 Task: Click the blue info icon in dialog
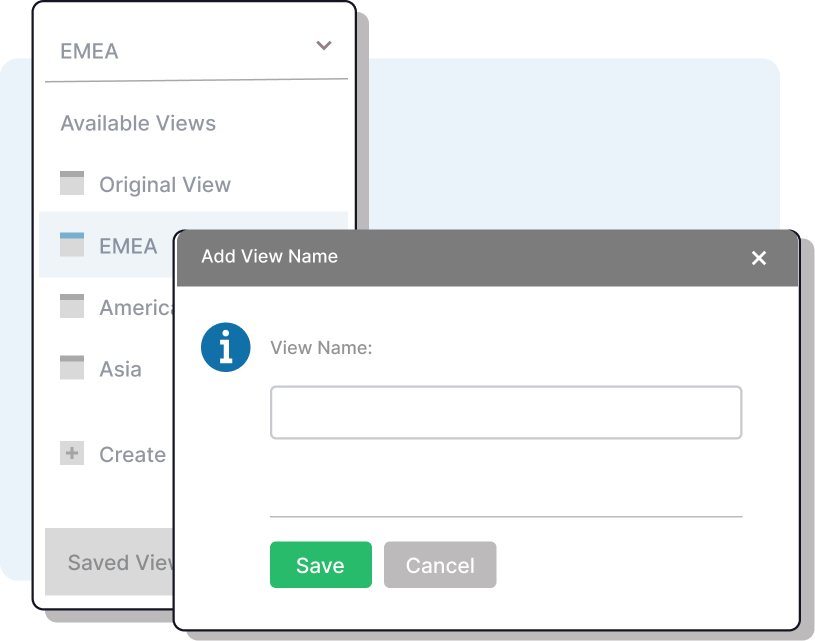click(x=225, y=348)
